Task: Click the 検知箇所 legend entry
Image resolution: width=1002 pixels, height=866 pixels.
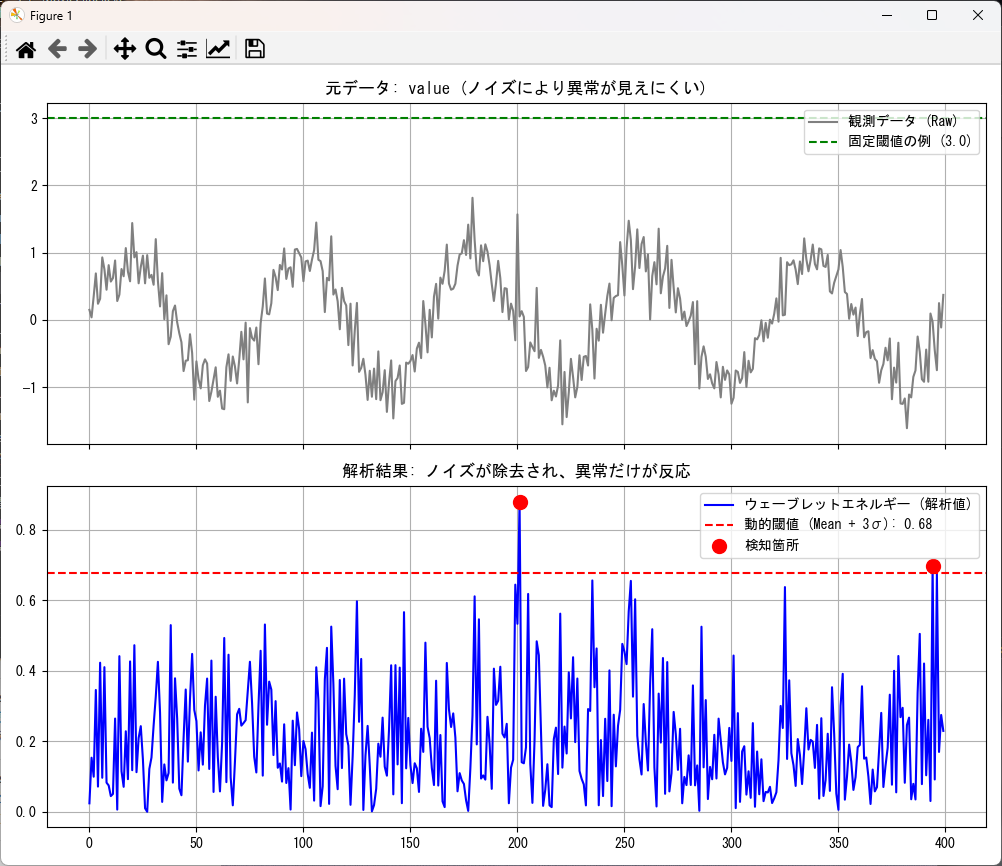Action: point(771,545)
